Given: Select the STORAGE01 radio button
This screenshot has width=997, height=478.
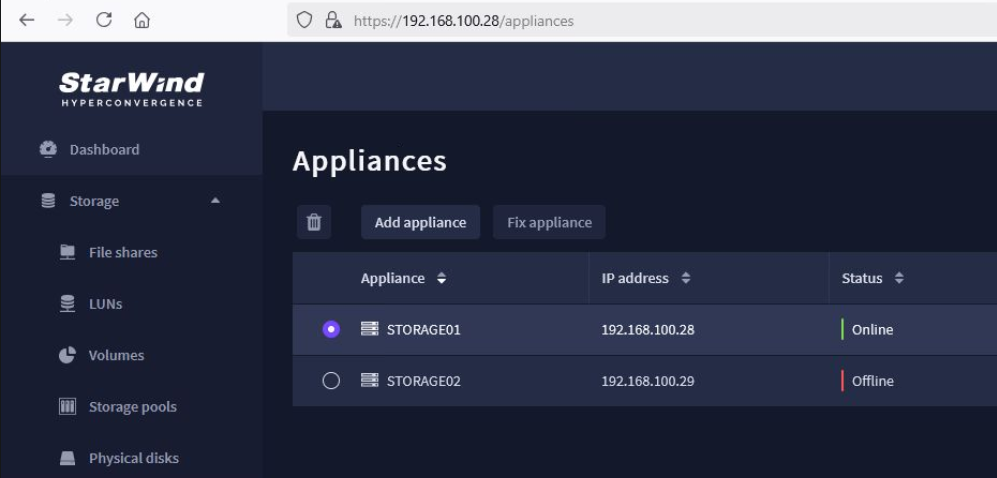Looking at the screenshot, I should point(331,329).
